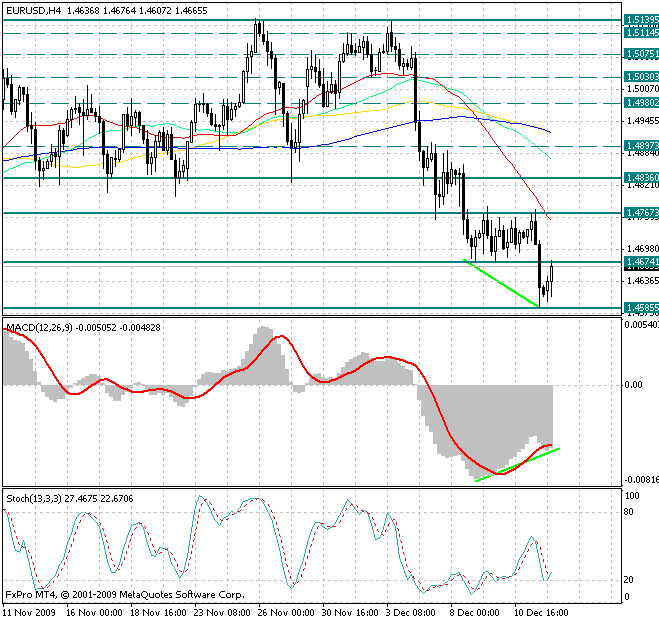Viewport: 659px width, 620px height.
Task: Click the 1.50751 price level label
Action: click(x=639, y=54)
